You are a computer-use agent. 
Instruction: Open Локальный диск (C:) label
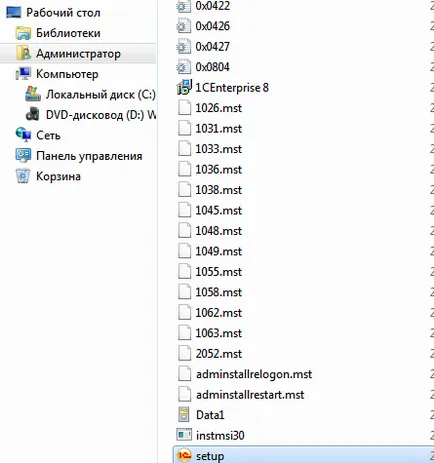101,95
